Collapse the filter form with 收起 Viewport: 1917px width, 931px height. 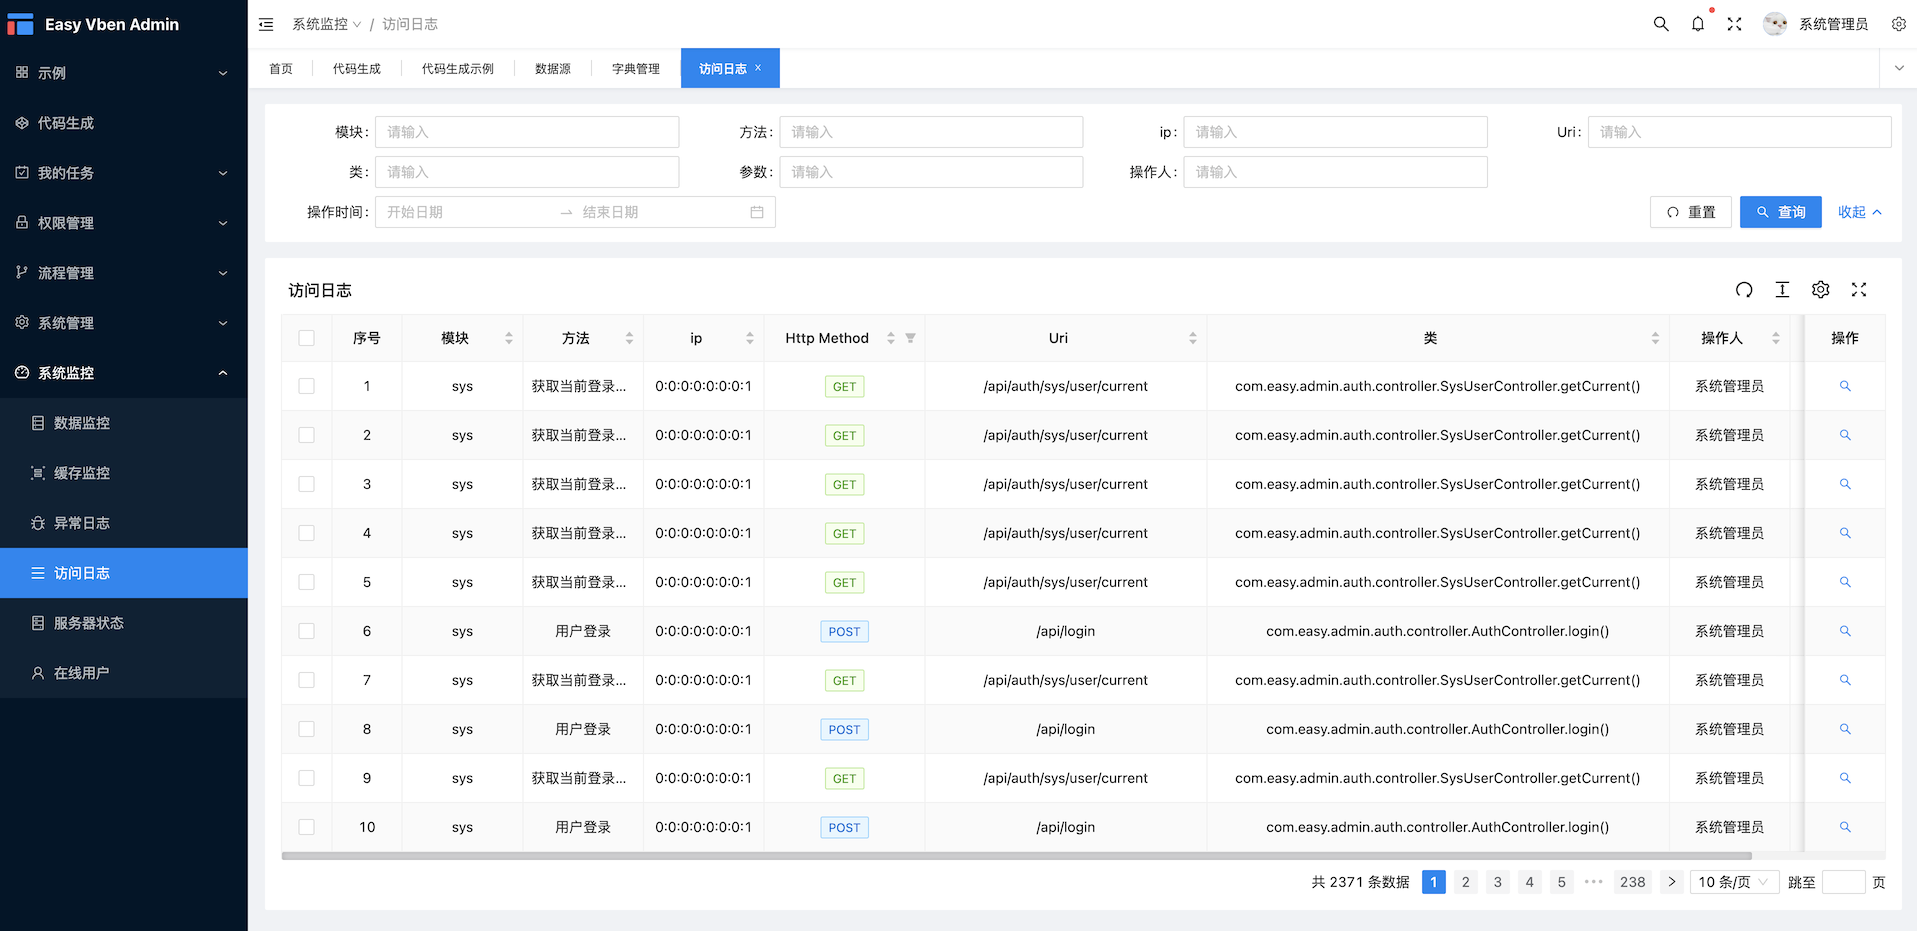pos(1860,212)
